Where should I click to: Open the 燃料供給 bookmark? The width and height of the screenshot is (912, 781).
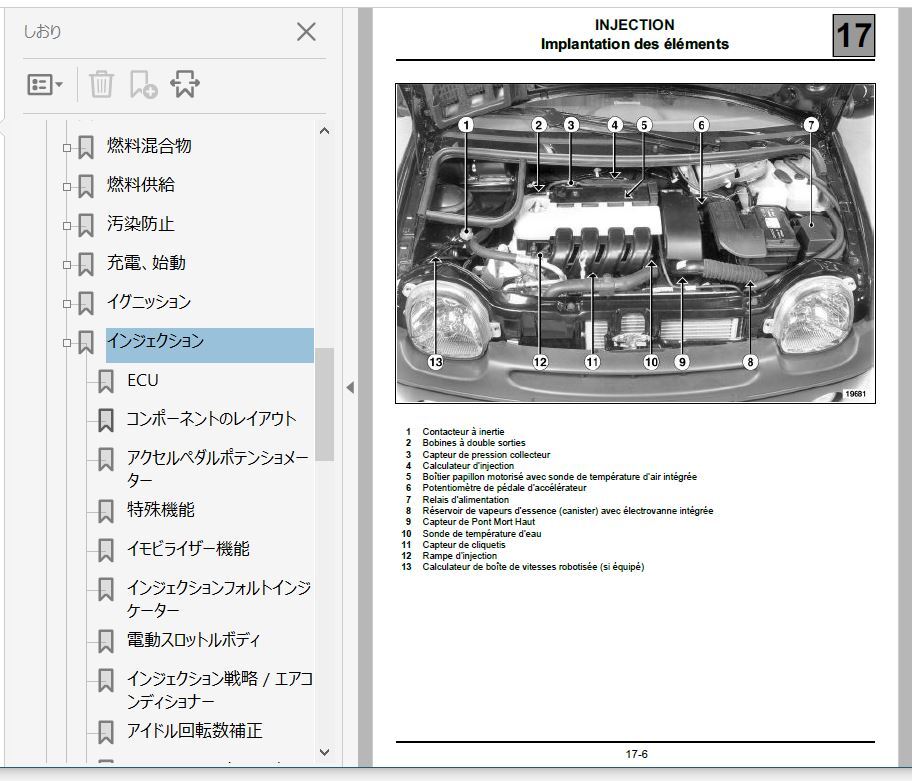click(141, 185)
